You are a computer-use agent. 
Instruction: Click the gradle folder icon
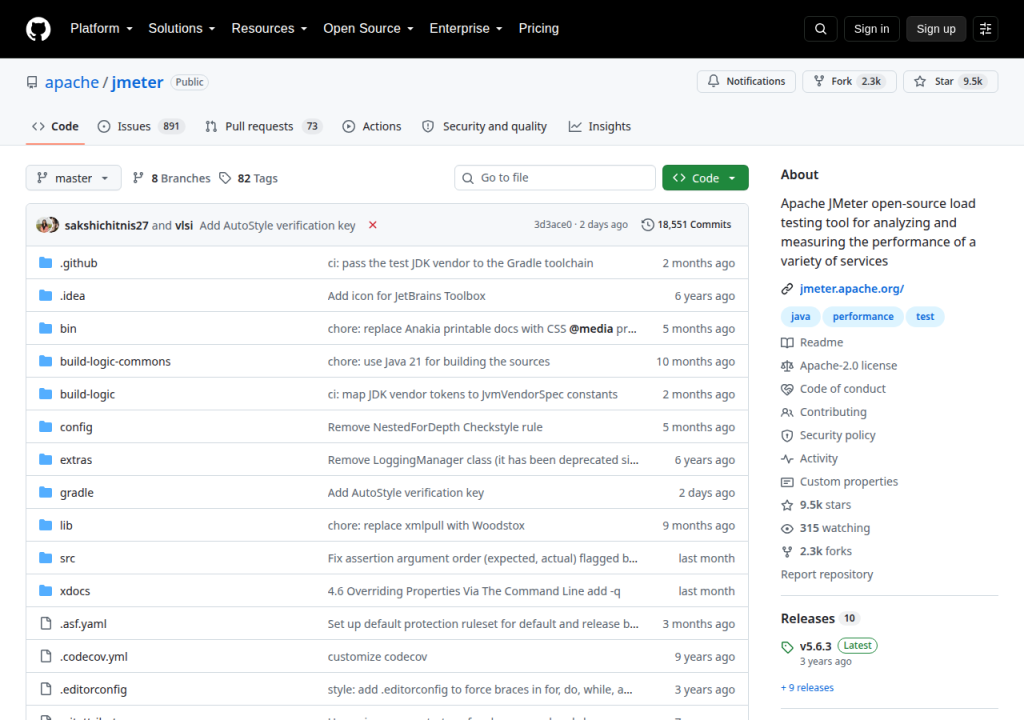coord(46,492)
